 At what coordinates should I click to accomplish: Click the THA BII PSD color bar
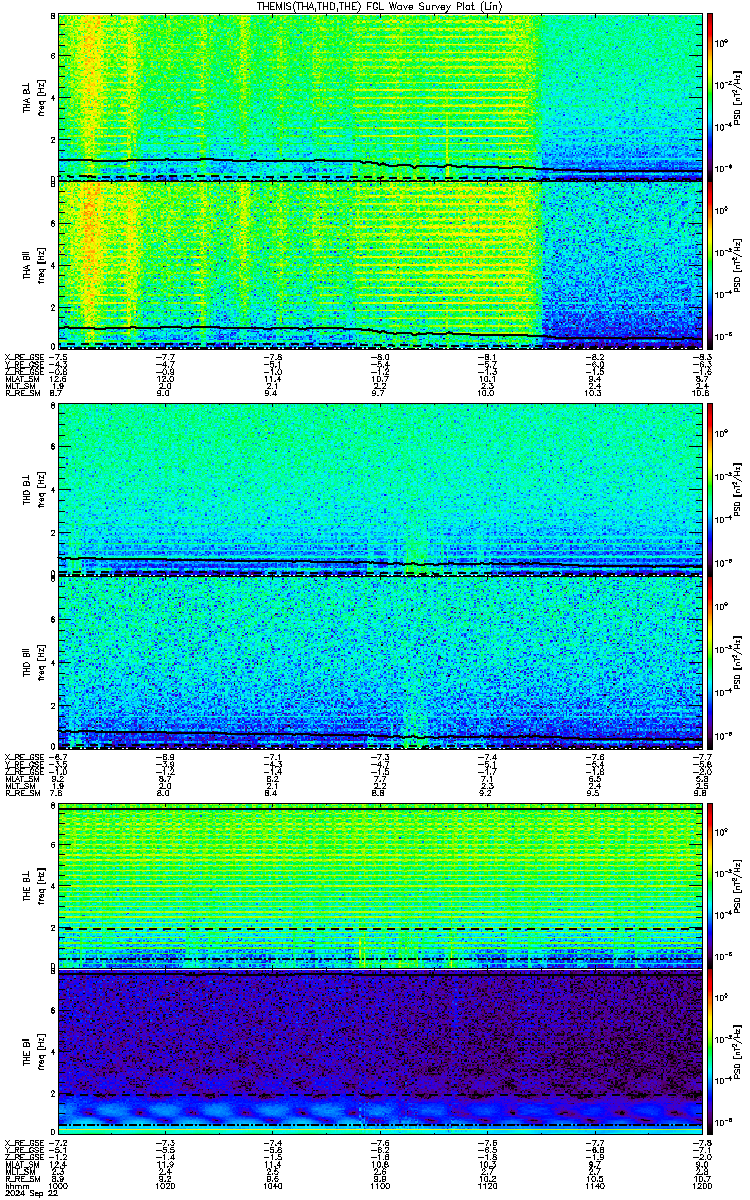tap(709, 265)
